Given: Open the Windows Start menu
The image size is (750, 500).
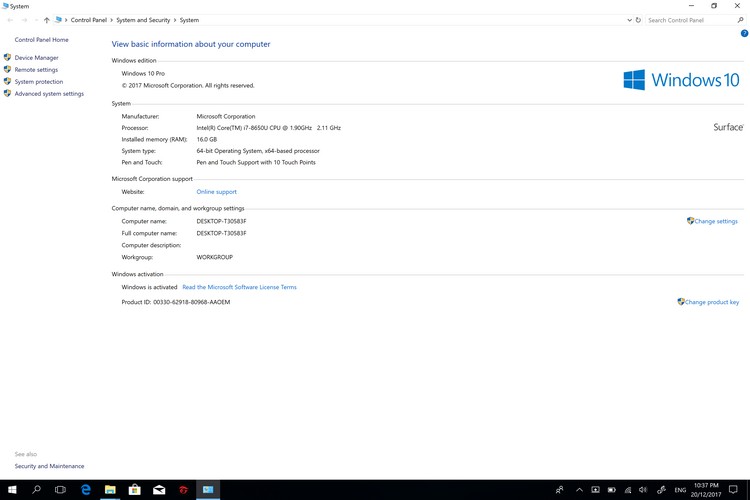Looking at the screenshot, I should click(12, 489).
